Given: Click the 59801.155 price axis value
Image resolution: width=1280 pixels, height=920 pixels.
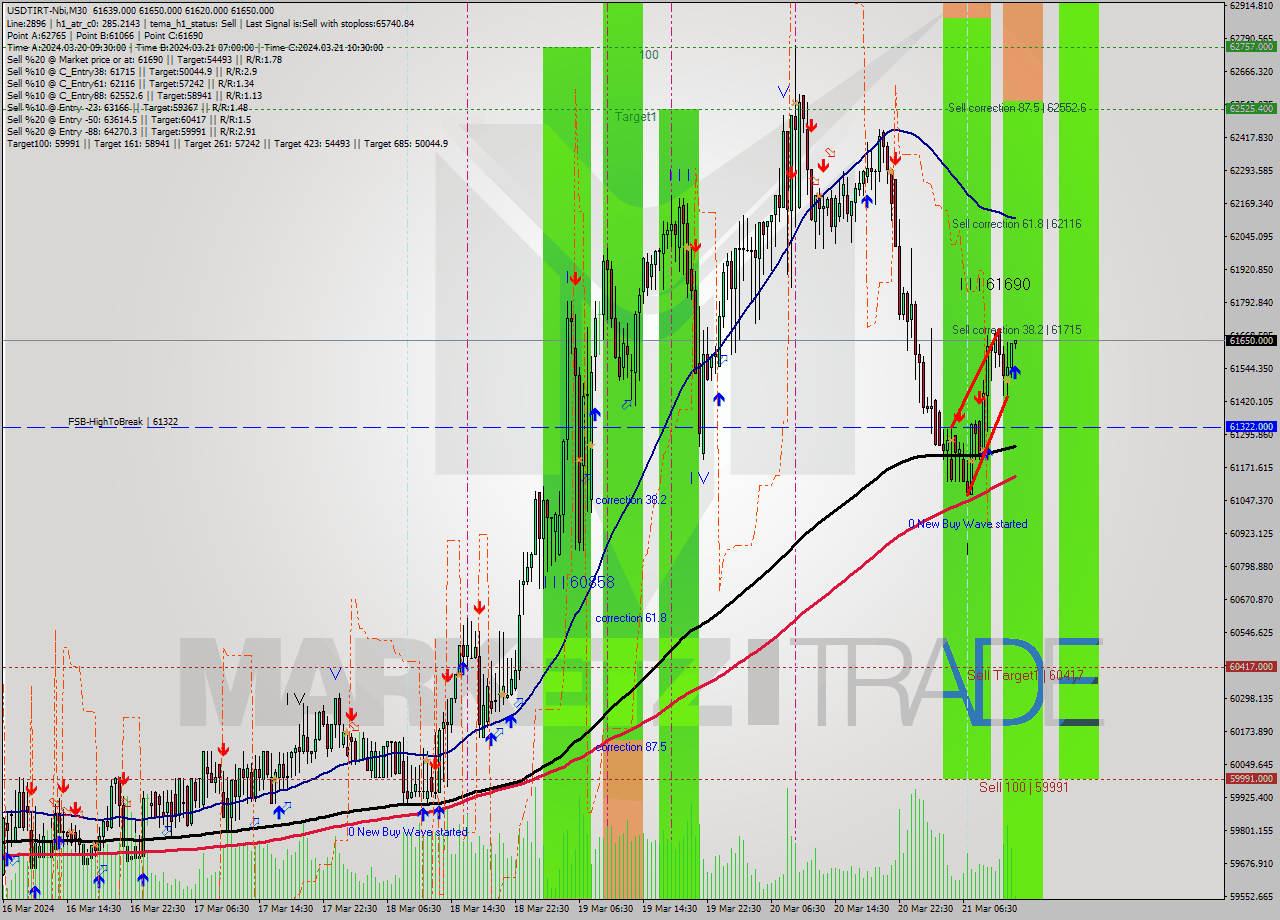Looking at the screenshot, I should pyautogui.click(x=1251, y=831).
